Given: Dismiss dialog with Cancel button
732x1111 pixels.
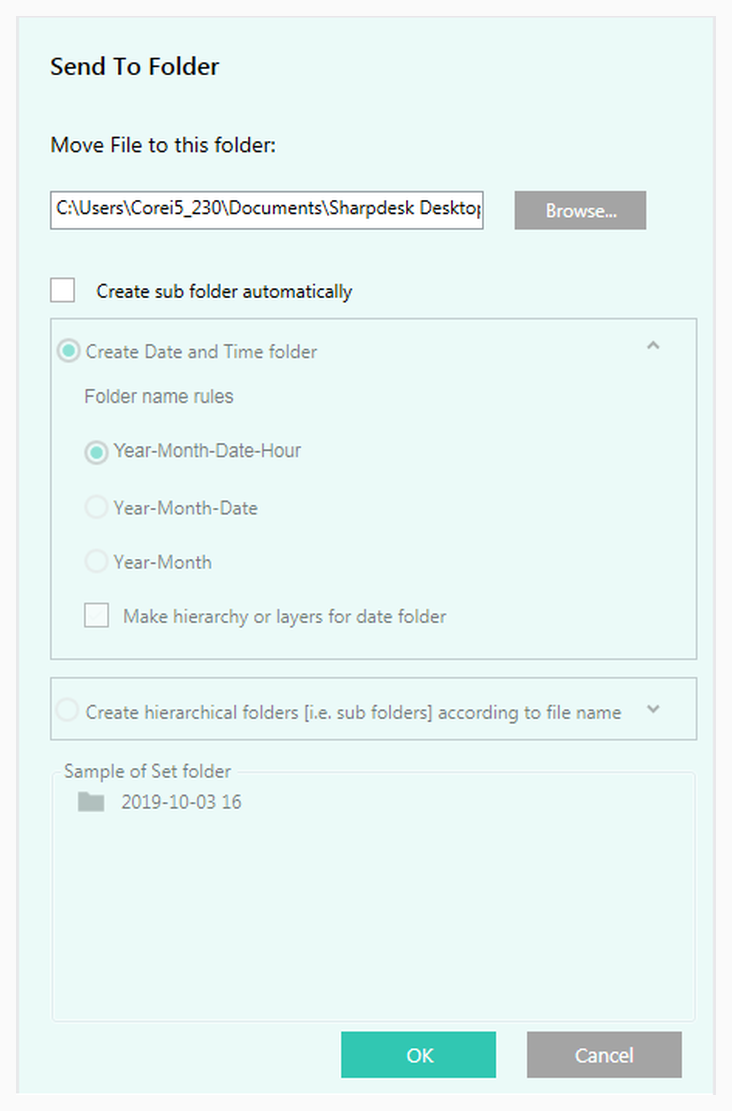Looking at the screenshot, I should pyautogui.click(x=604, y=1055).
